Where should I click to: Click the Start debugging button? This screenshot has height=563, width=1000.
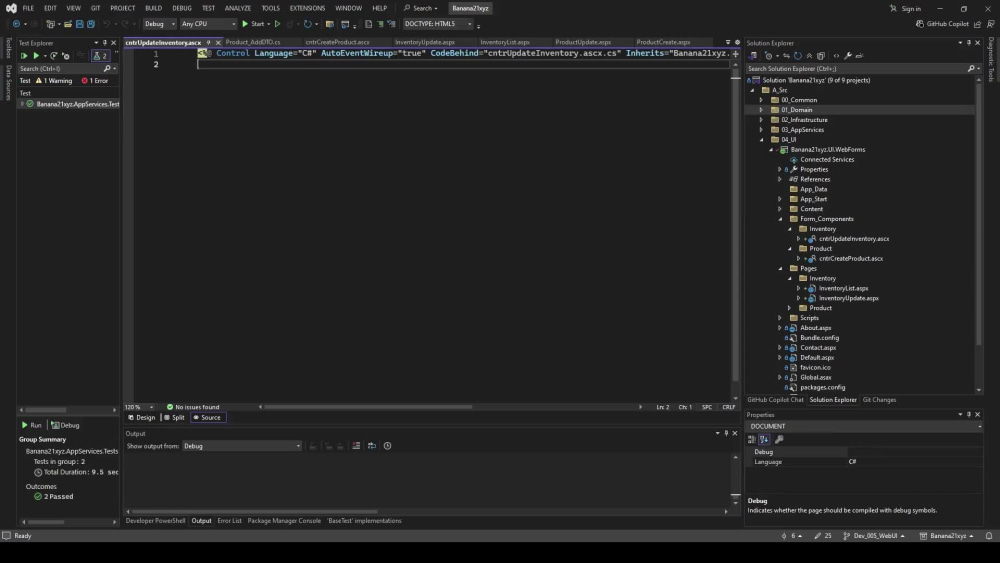[x=253, y=24]
